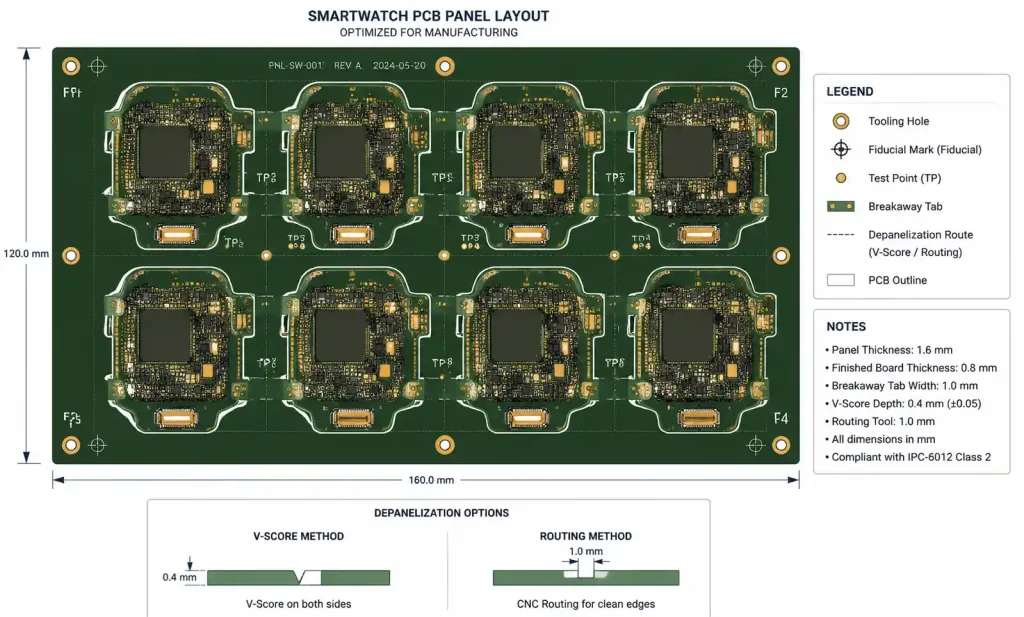The image size is (1024, 617).
Task: Click the right-edge middle tooling hole
Action: click(x=780, y=255)
